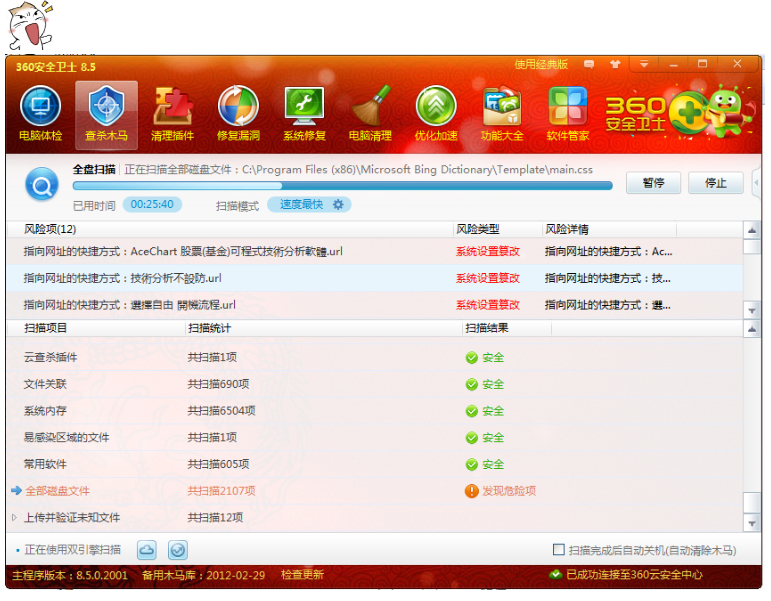Click the cloud engine icon at the bottom
This screenshot has height=601, width=771.
(147, 550)
